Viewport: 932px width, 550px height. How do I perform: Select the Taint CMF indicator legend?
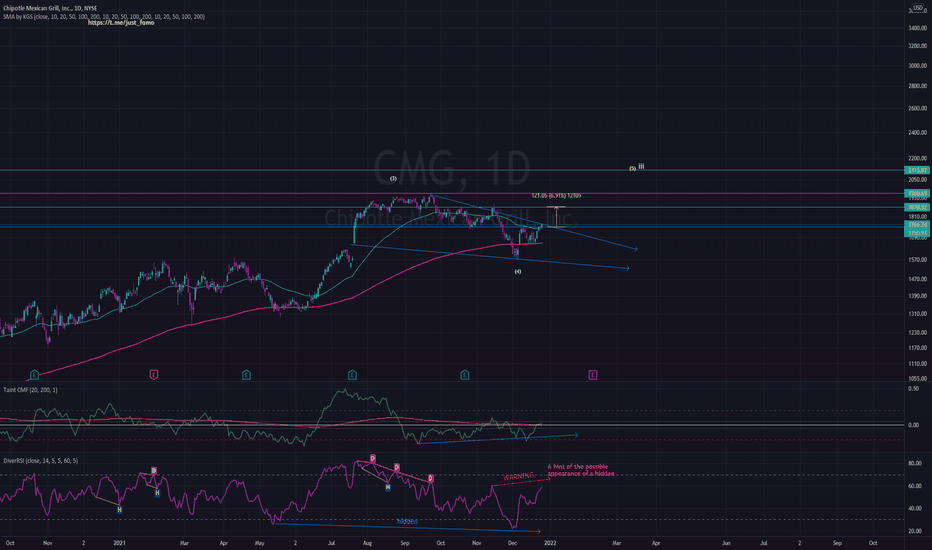[x=30, y=390]
